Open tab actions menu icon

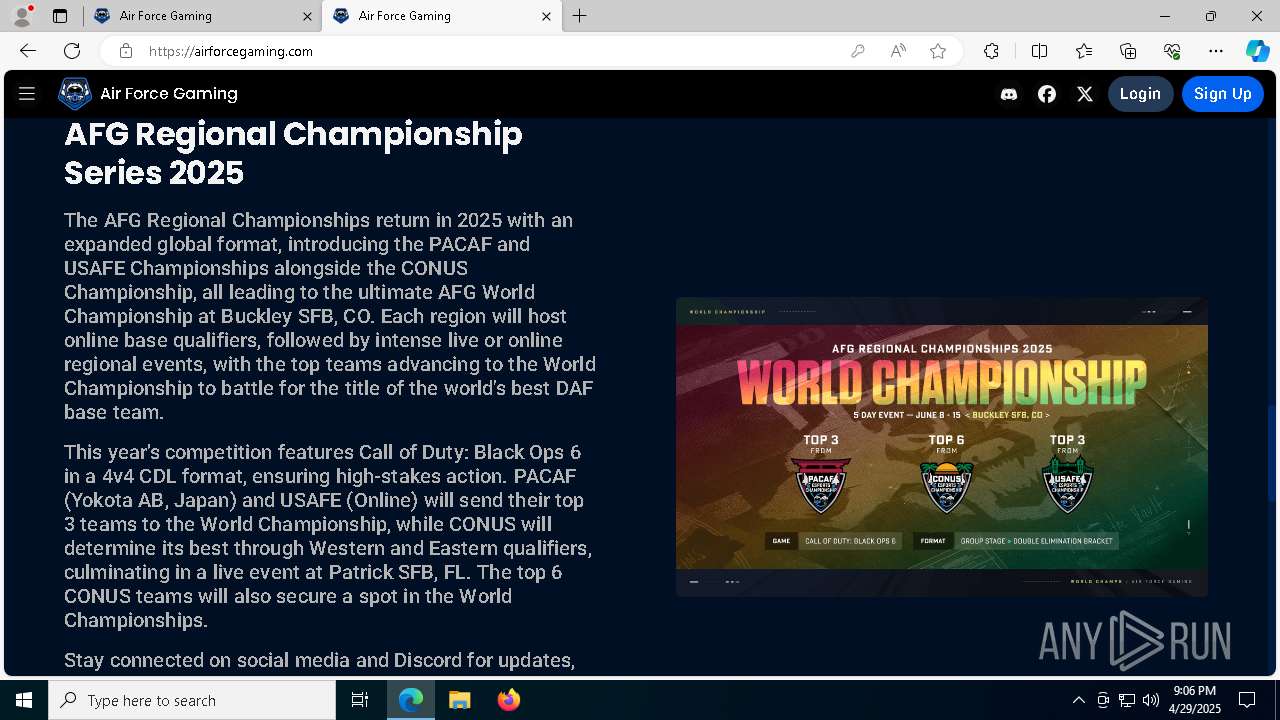click(x=60, y=16)
